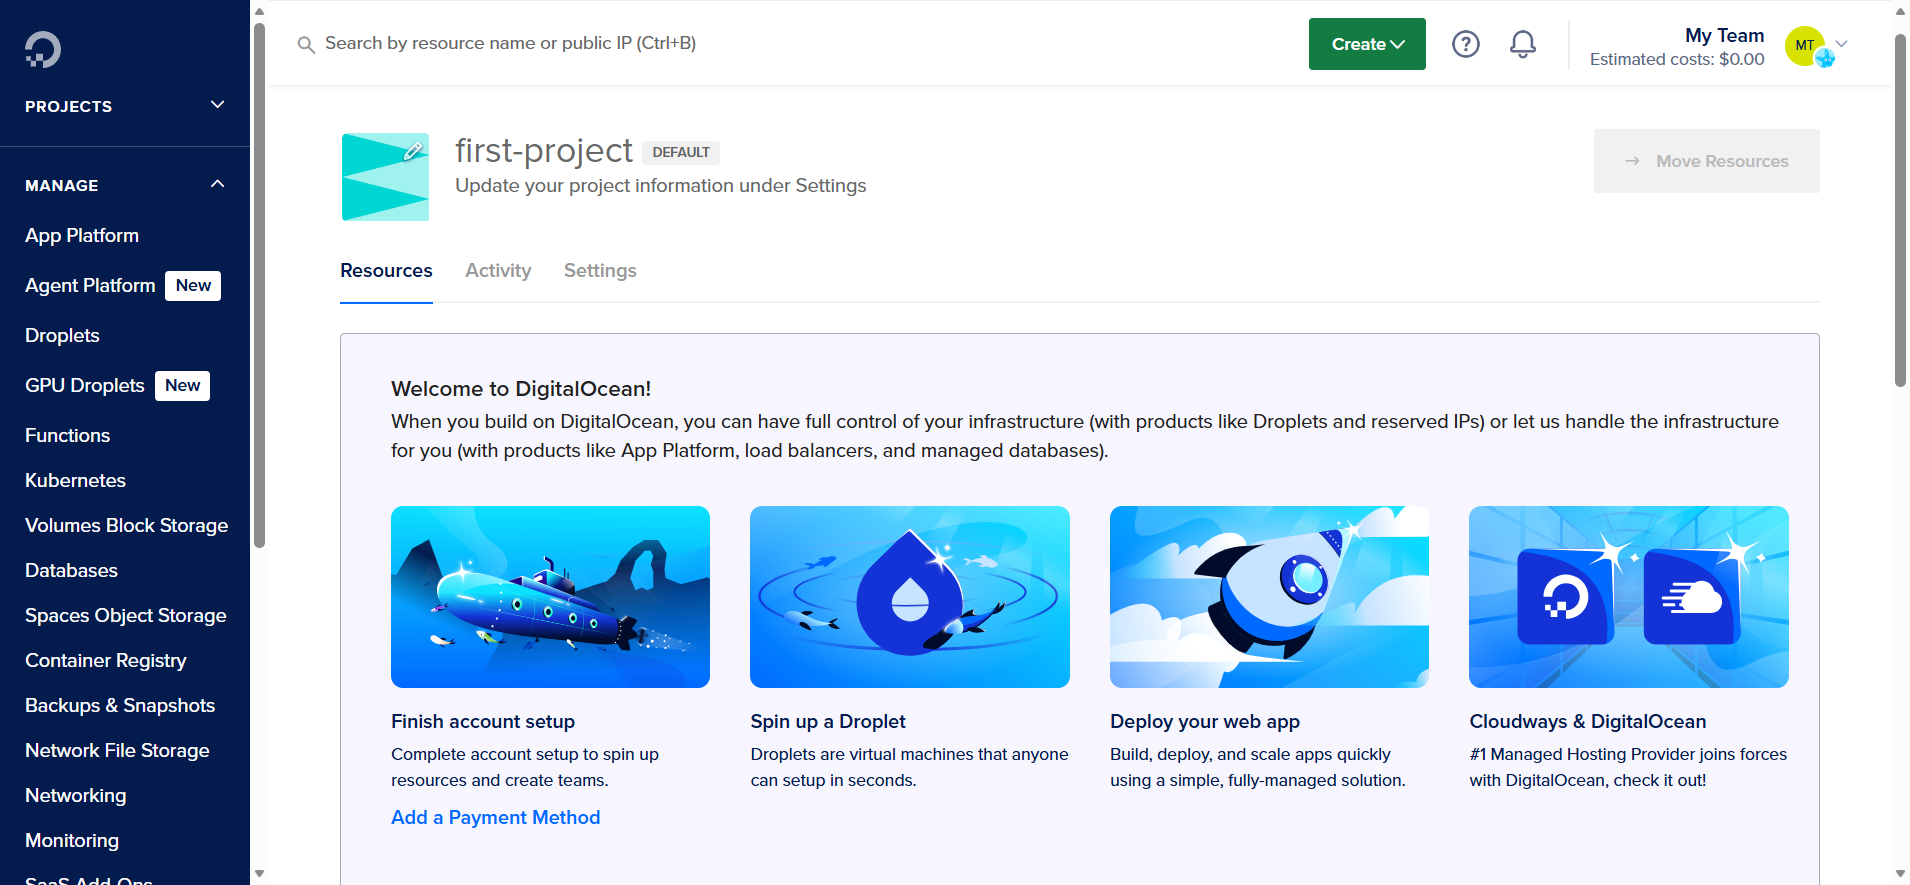Screen dimensions: 1910x885
Task: Click the New badge beside GPU Droplets
Action: 182,385
